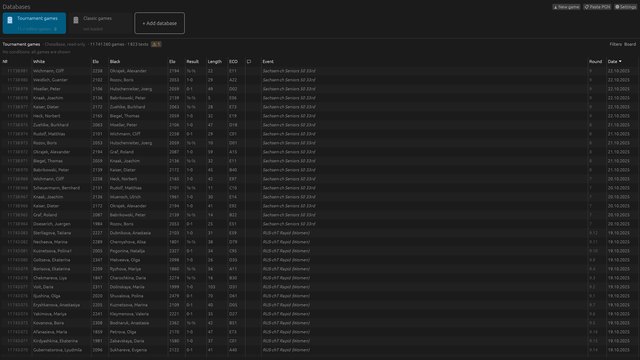Click the Add database button

point(159,23)
